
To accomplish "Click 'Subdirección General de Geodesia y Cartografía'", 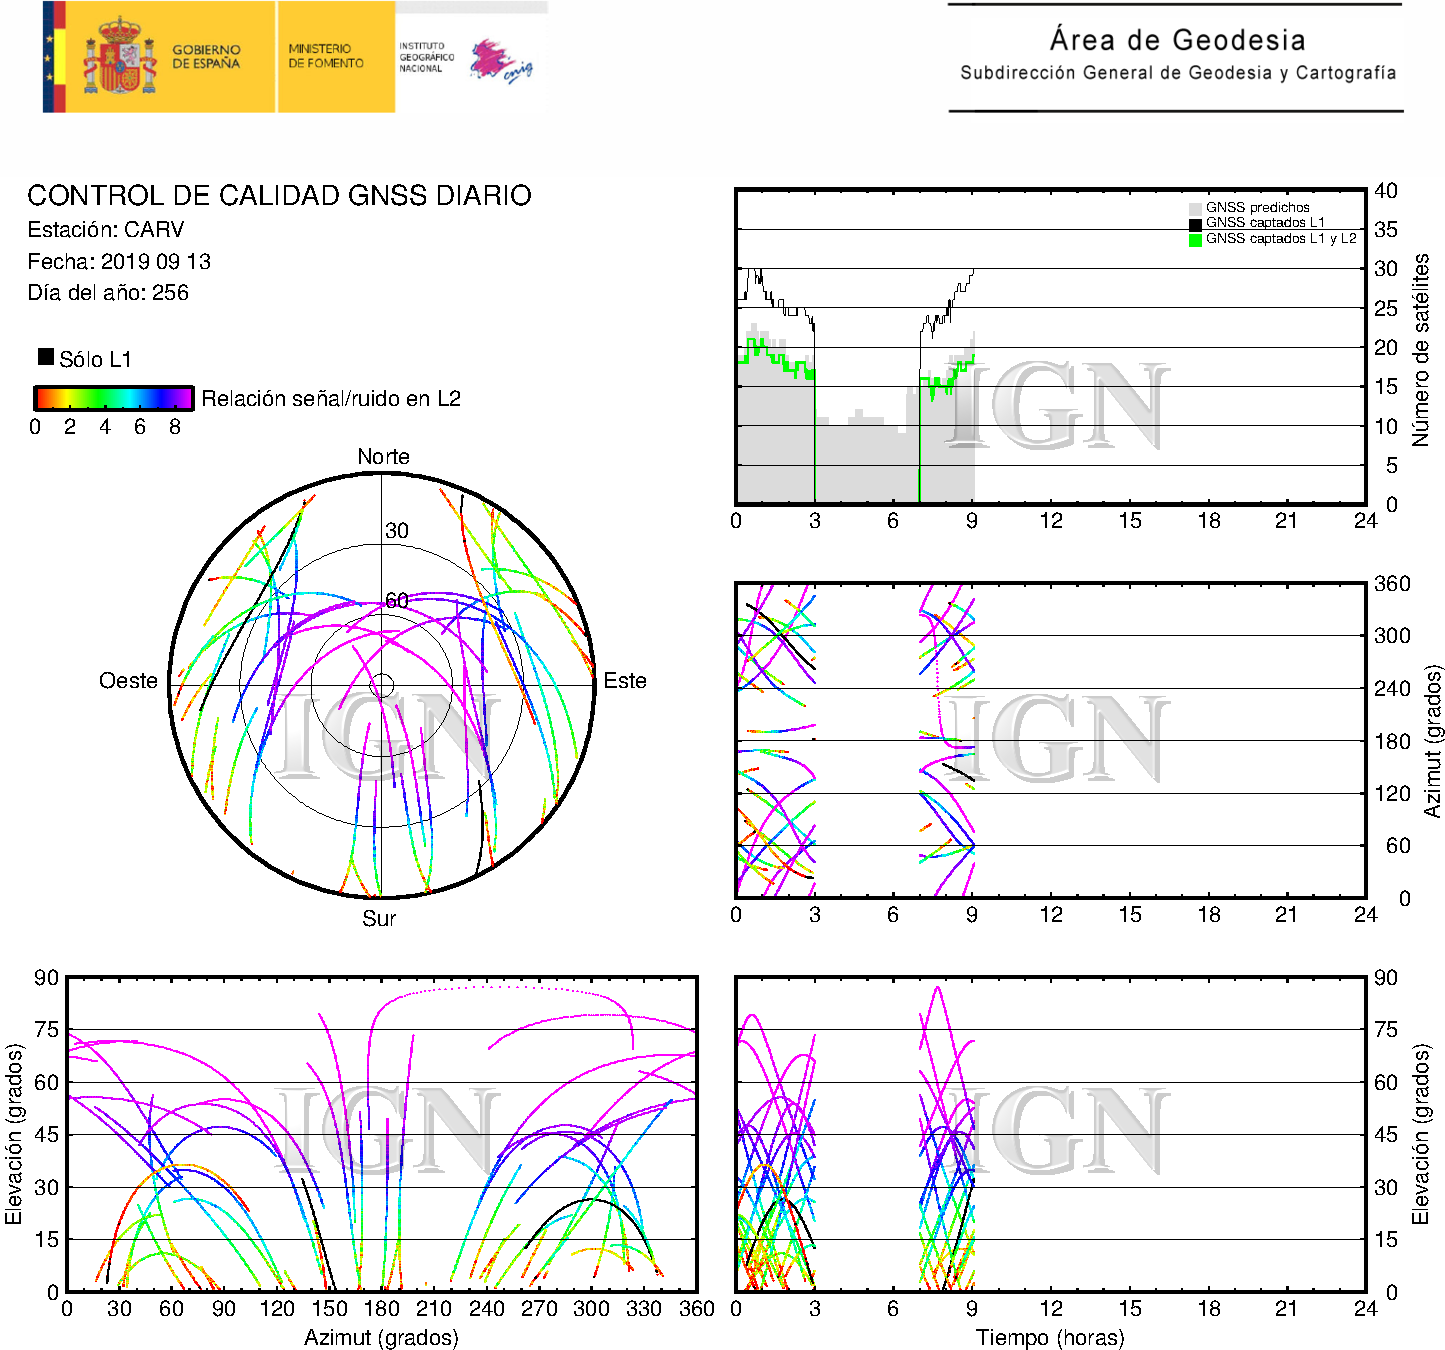I will click(1178, 73).
